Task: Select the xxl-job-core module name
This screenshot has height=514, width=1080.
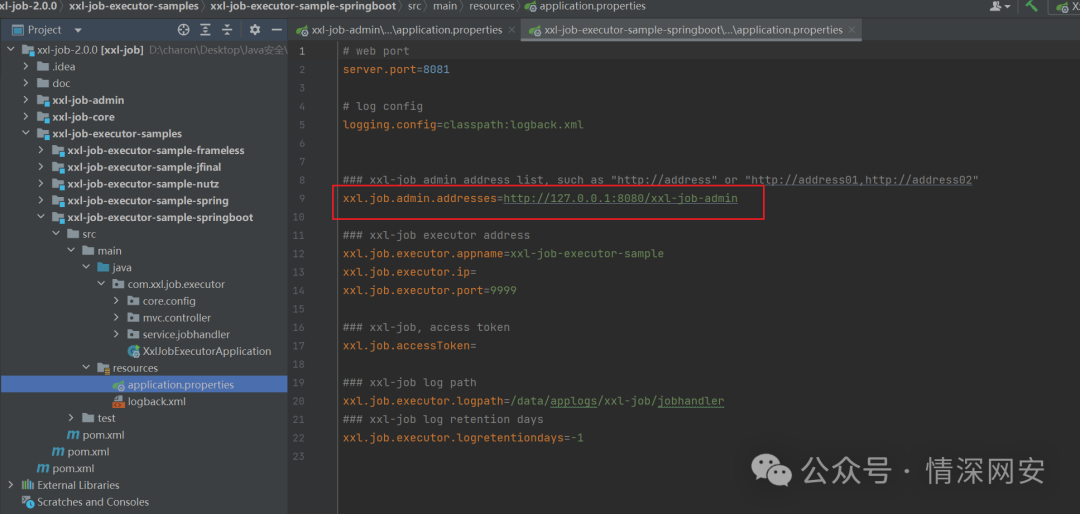Action: pyautogui.click(x=83, y=117)
